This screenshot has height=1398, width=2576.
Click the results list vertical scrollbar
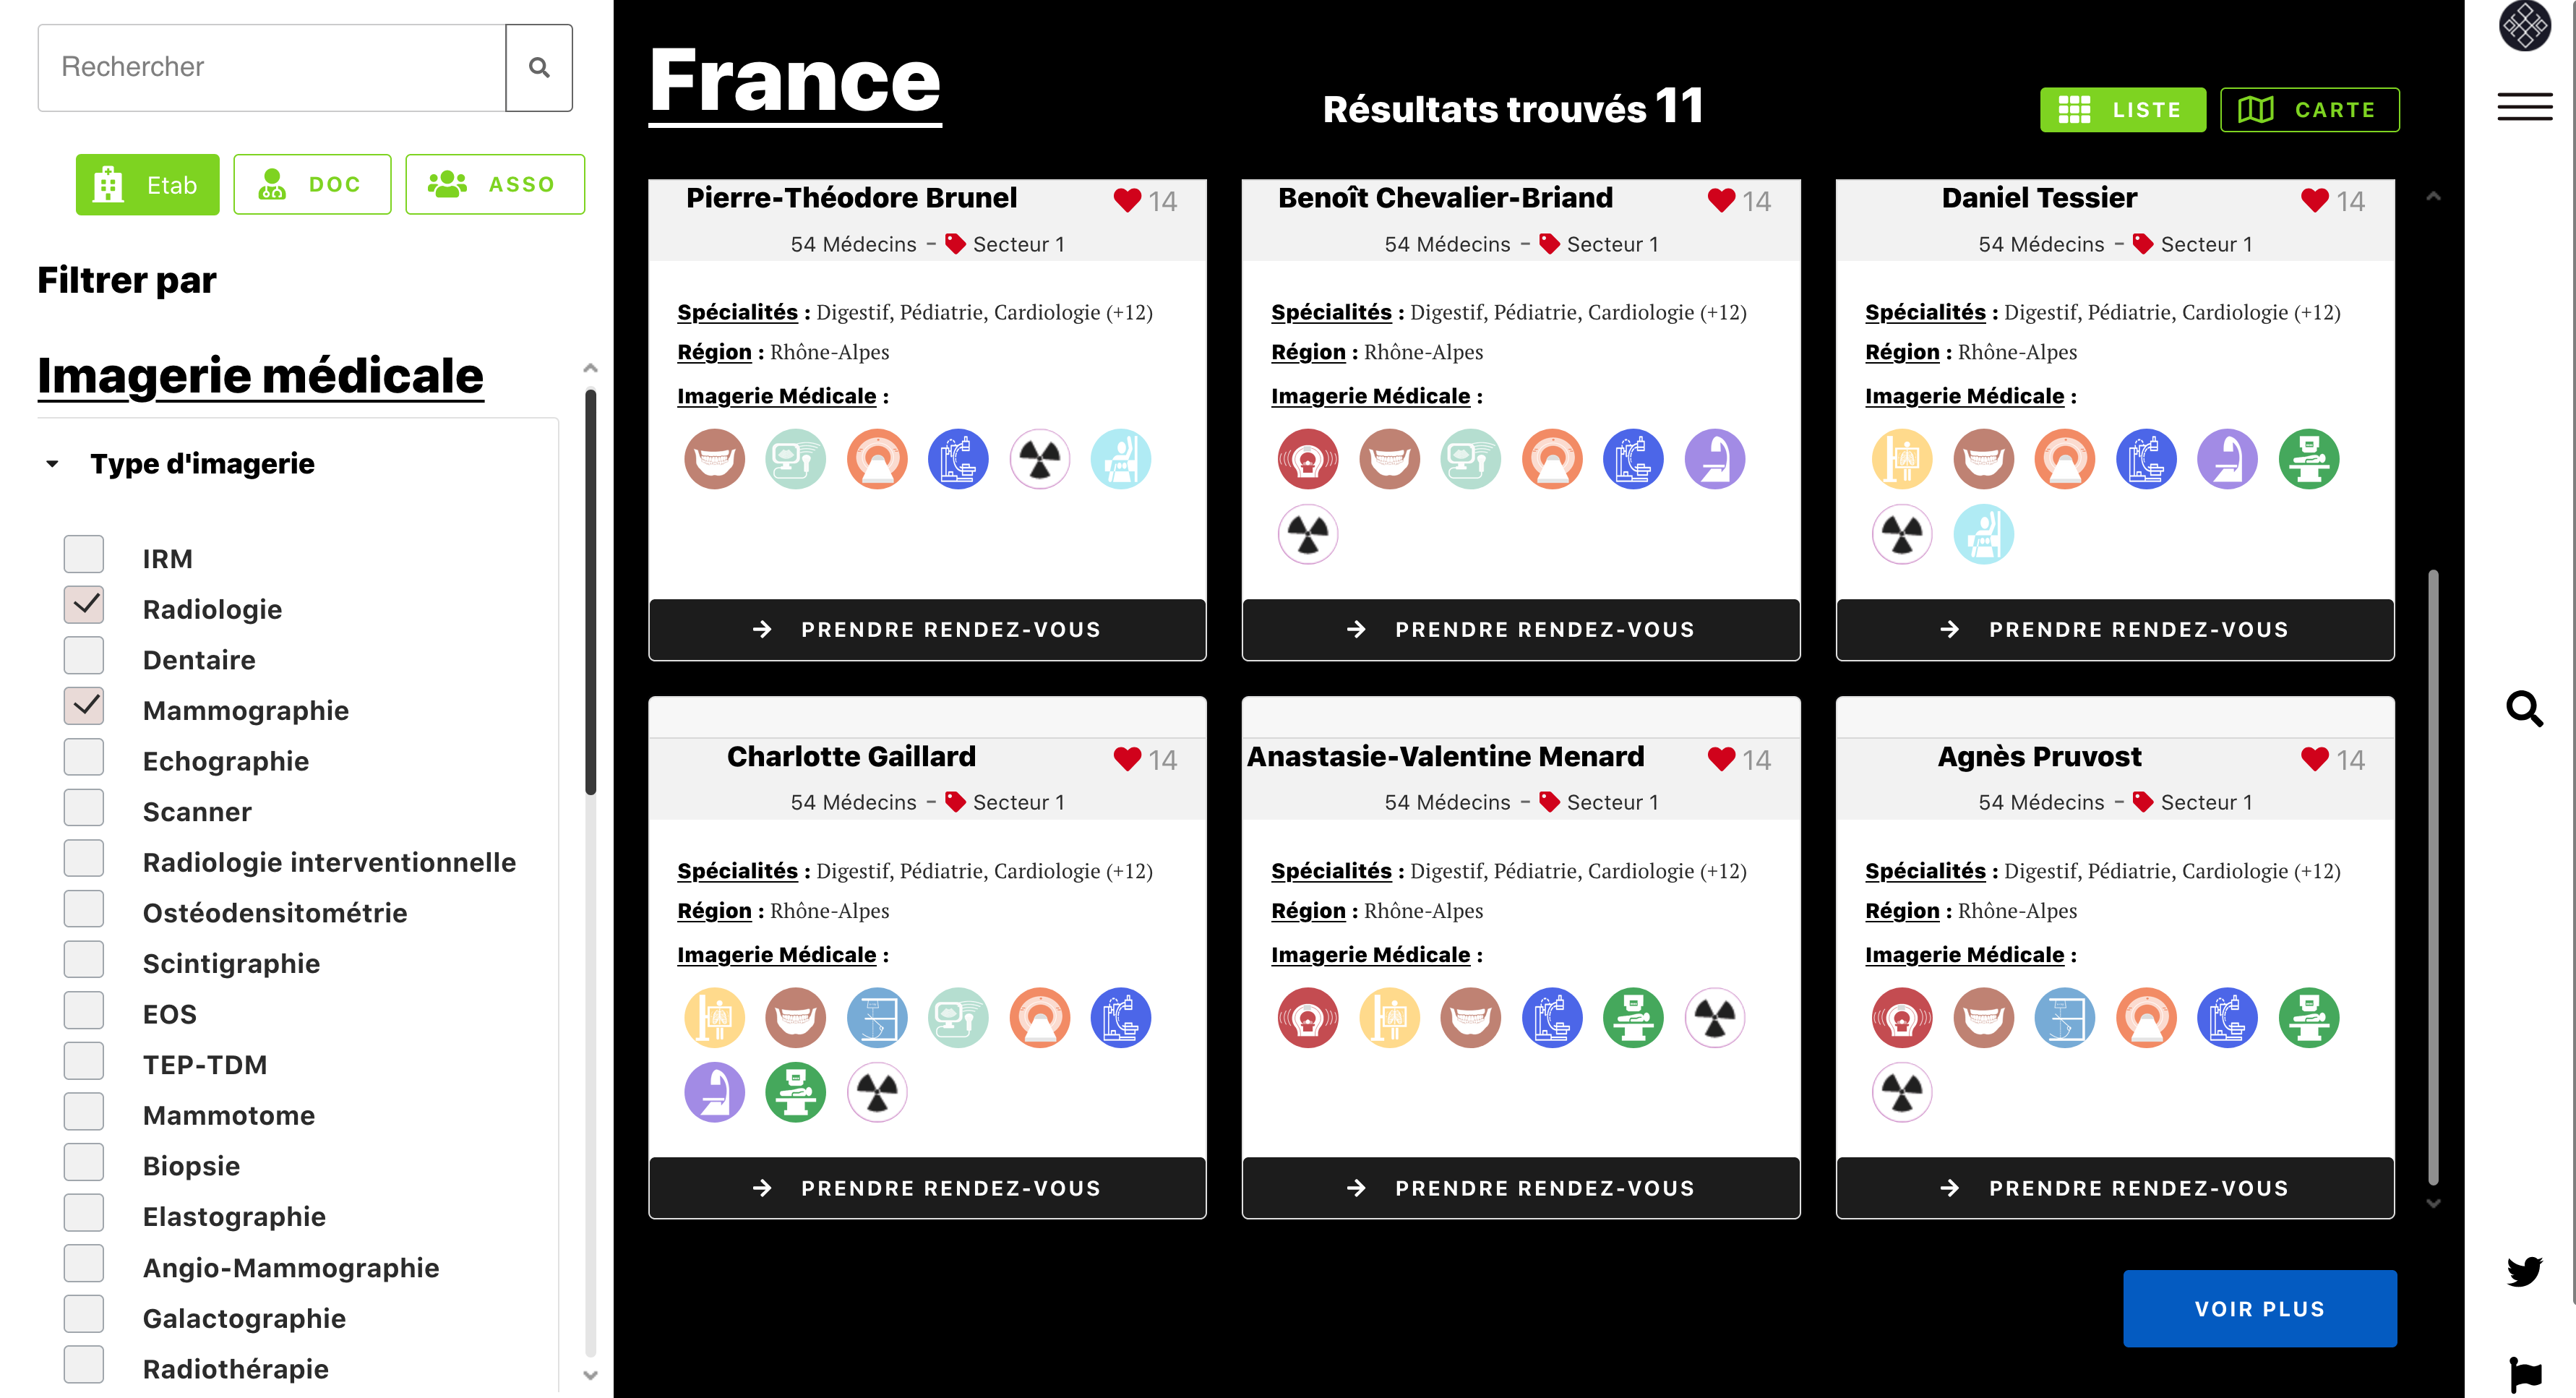2433,876
